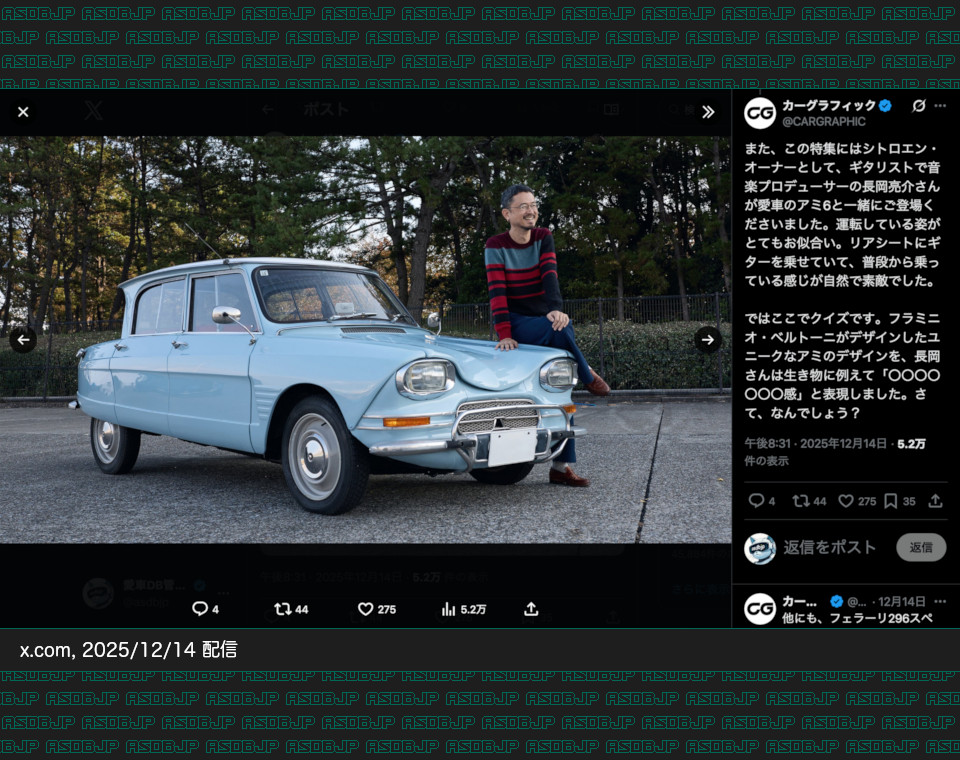
Task: Share the post using the upload icon
Action: 935,501
